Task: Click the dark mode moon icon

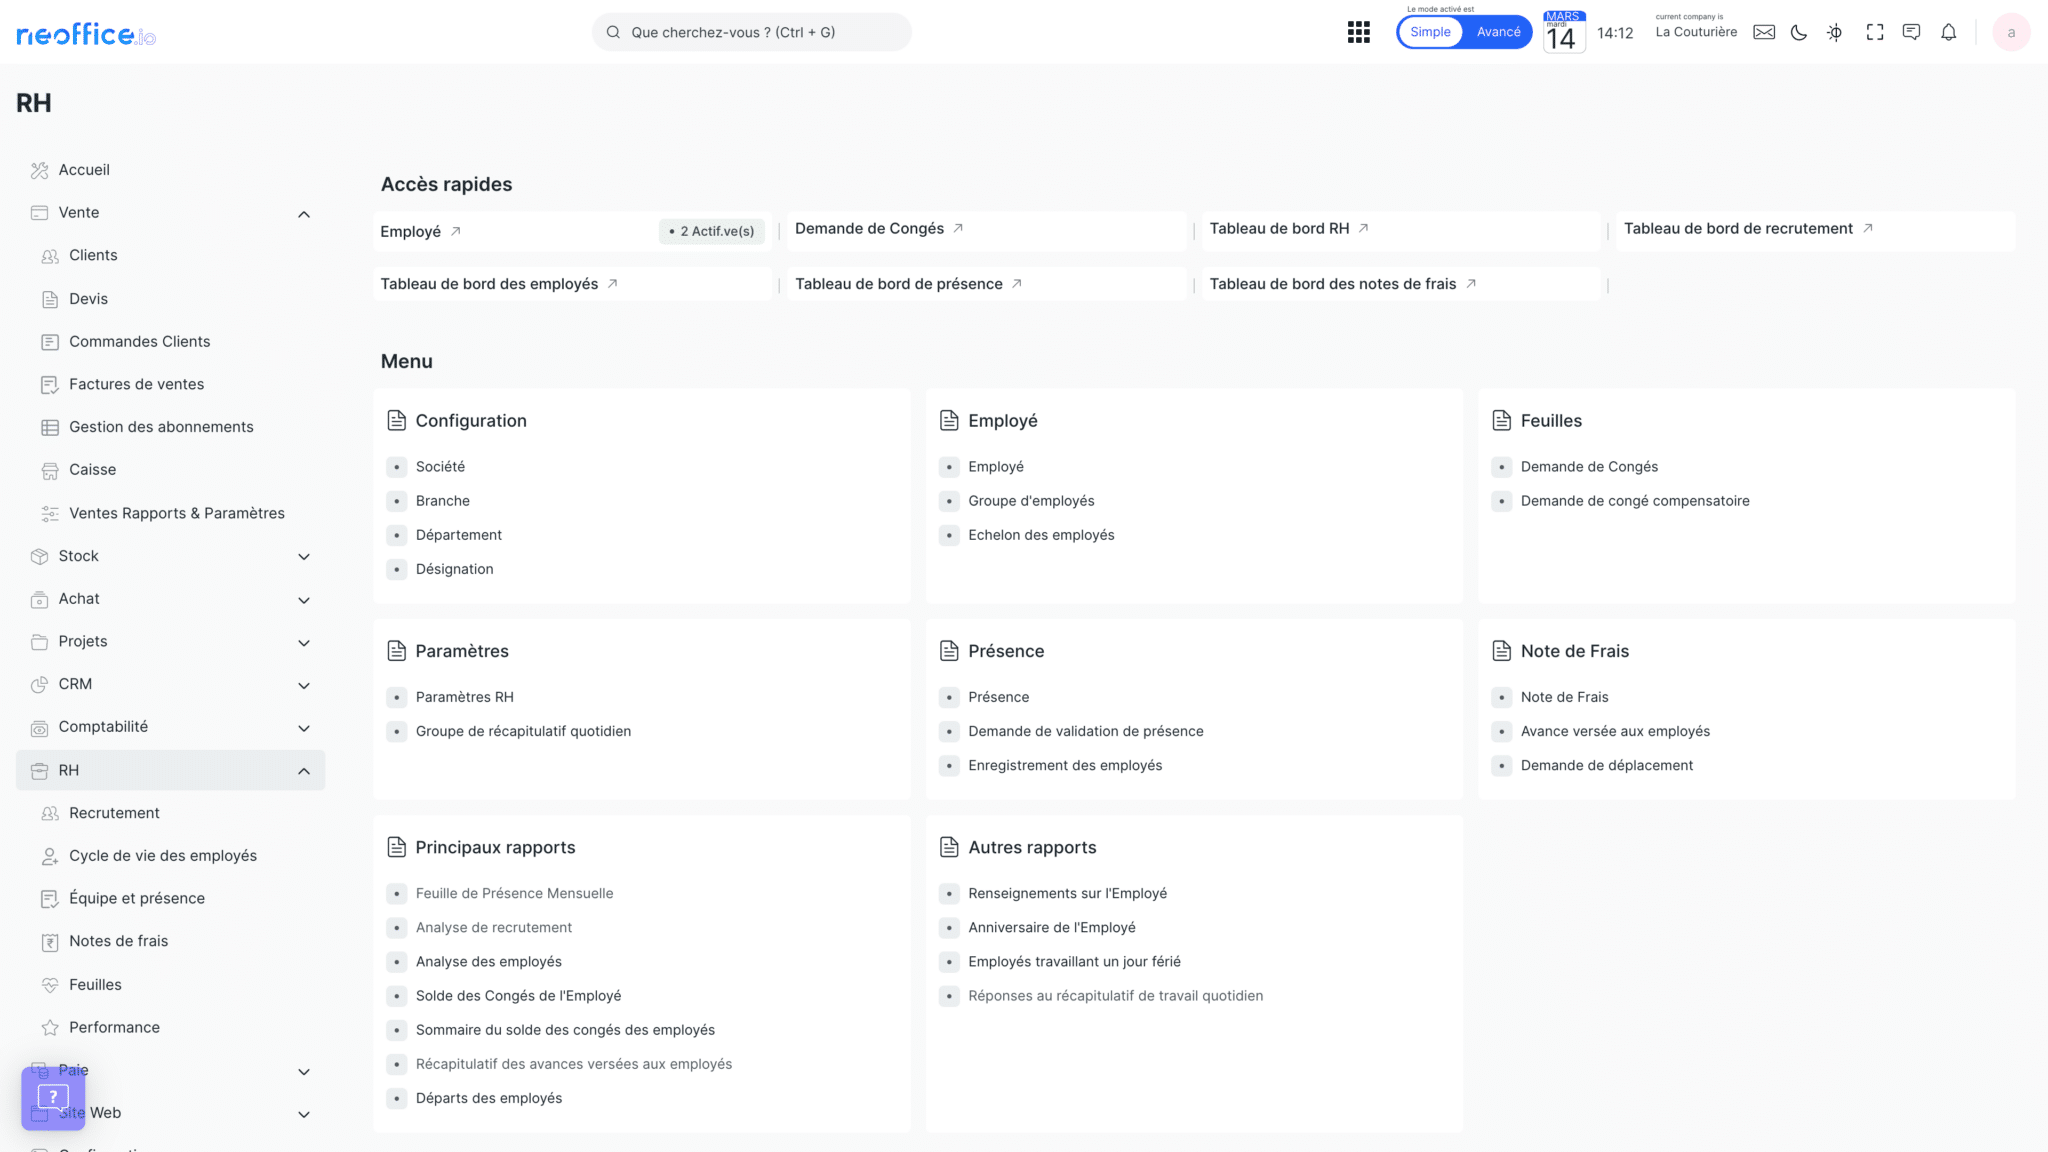Action: point(1799,32)
